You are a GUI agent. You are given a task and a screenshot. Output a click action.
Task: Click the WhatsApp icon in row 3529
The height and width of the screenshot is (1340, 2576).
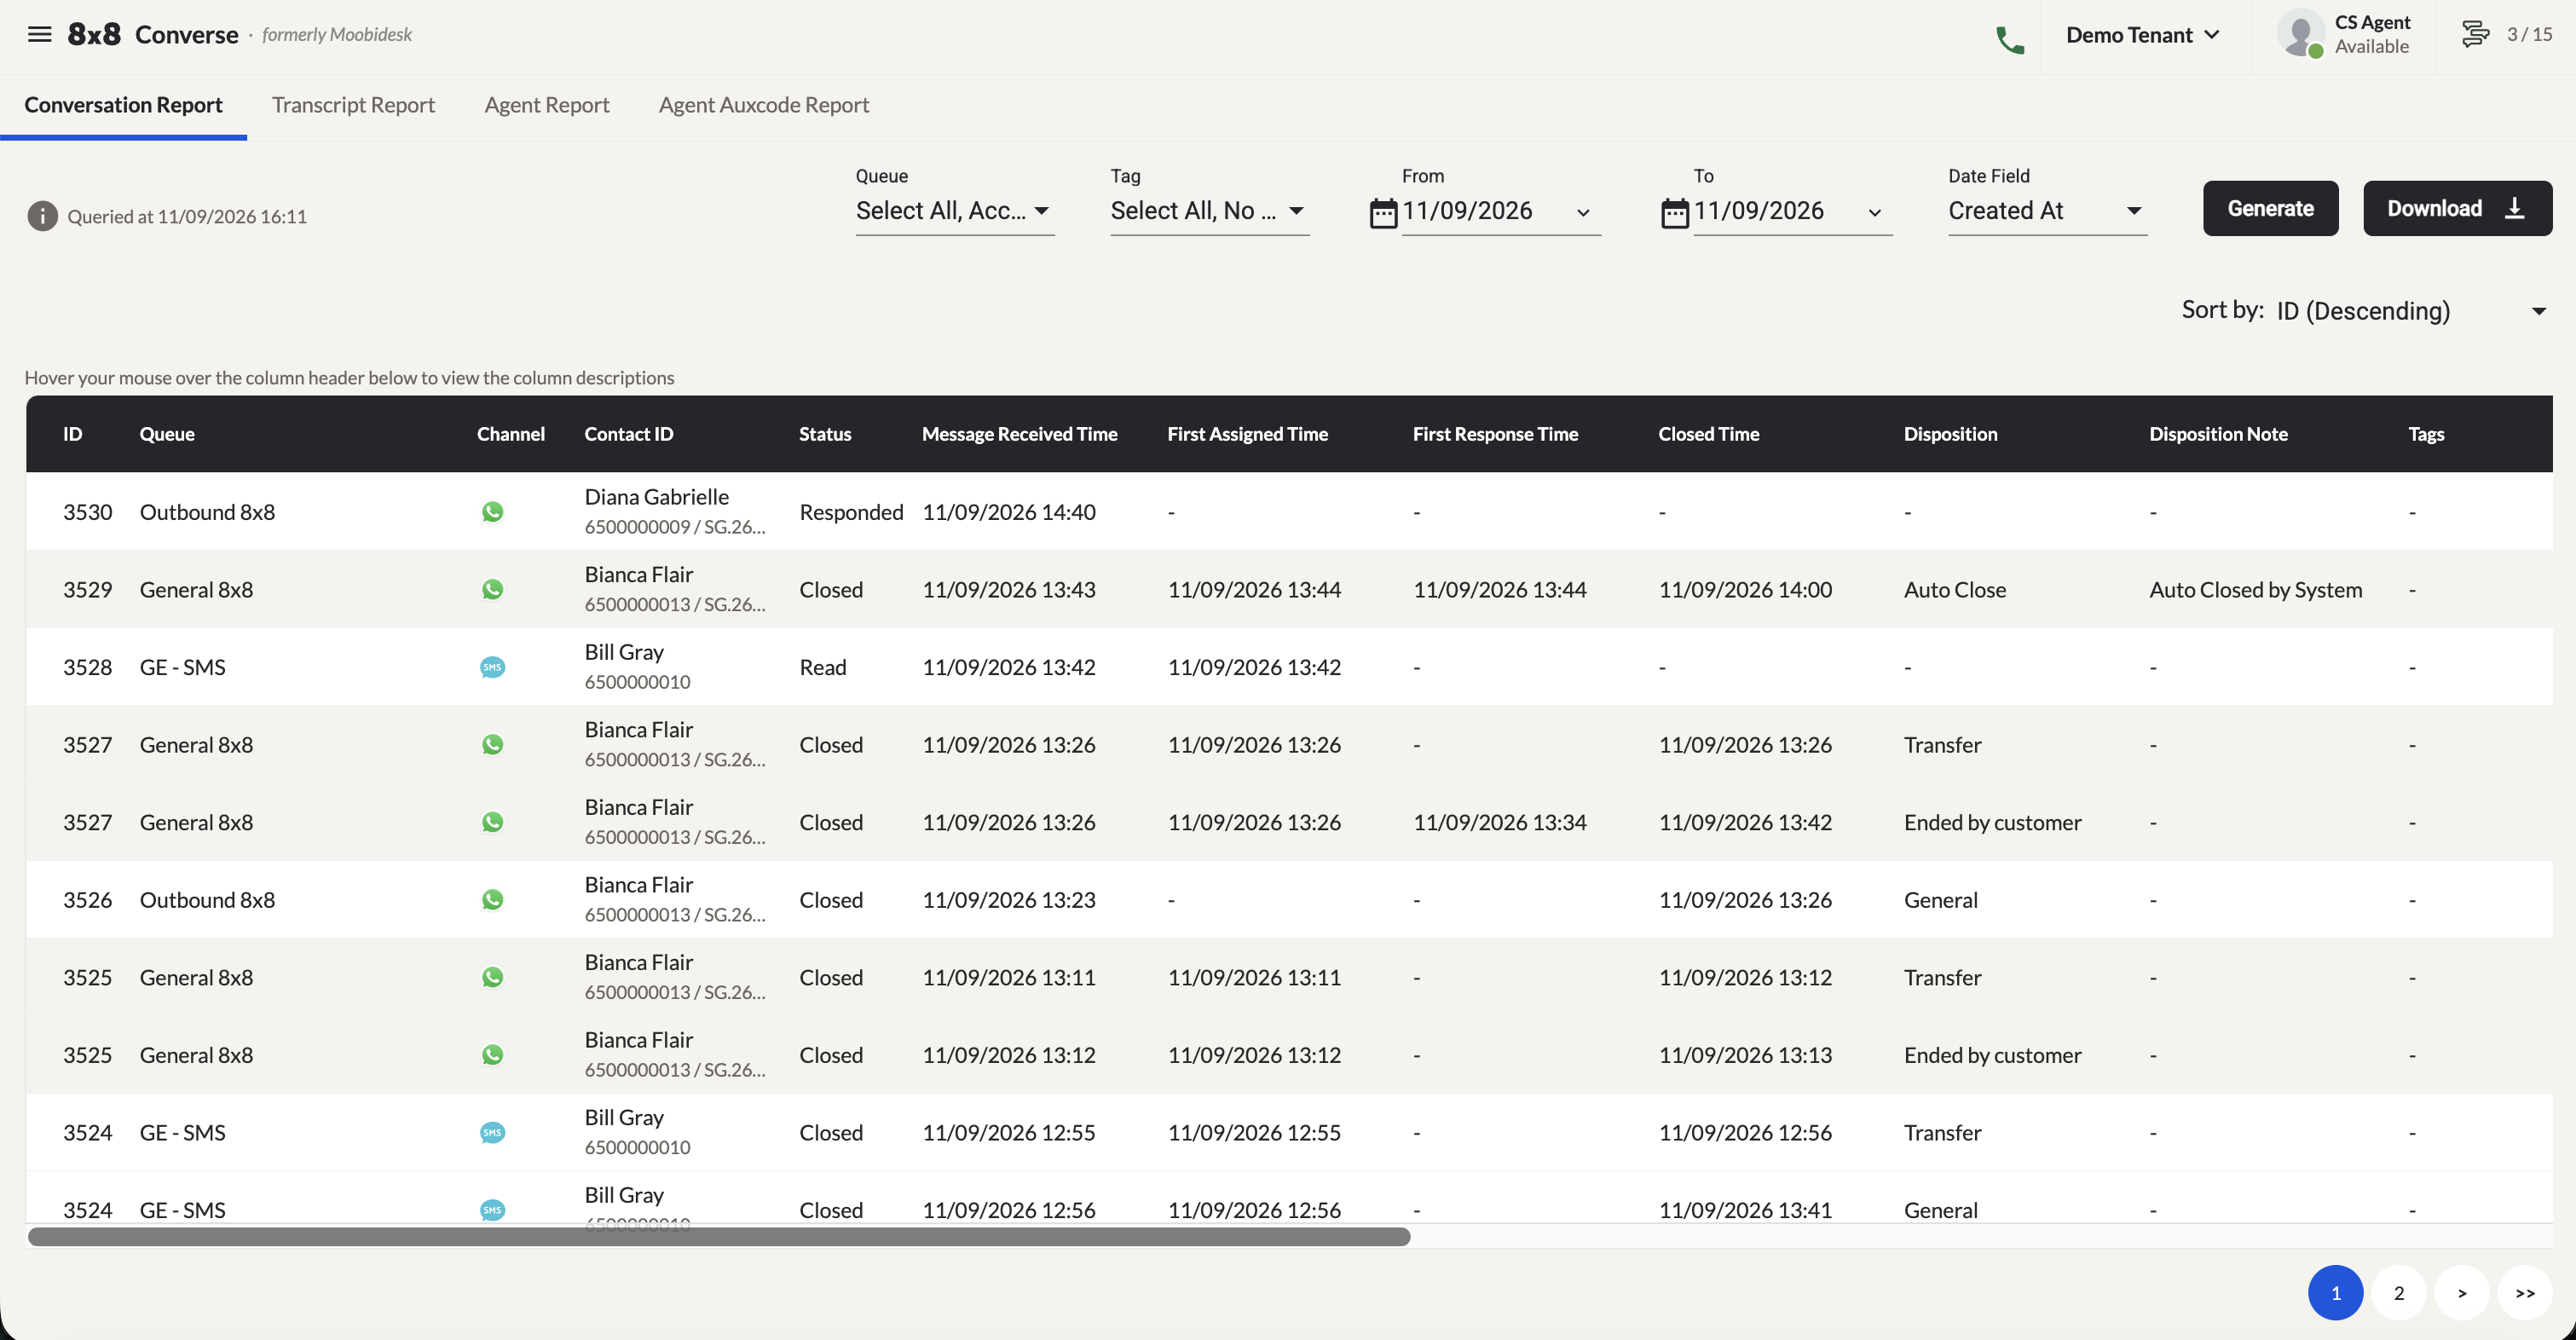(492, 589)
